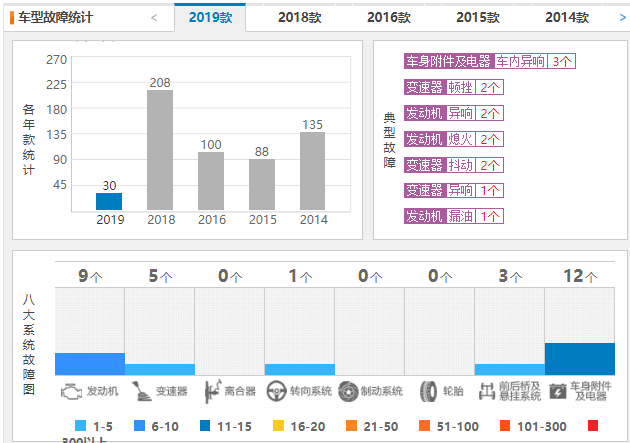
Task: Click the 2016 bar with value 100
Action: (x=211, y=181)
